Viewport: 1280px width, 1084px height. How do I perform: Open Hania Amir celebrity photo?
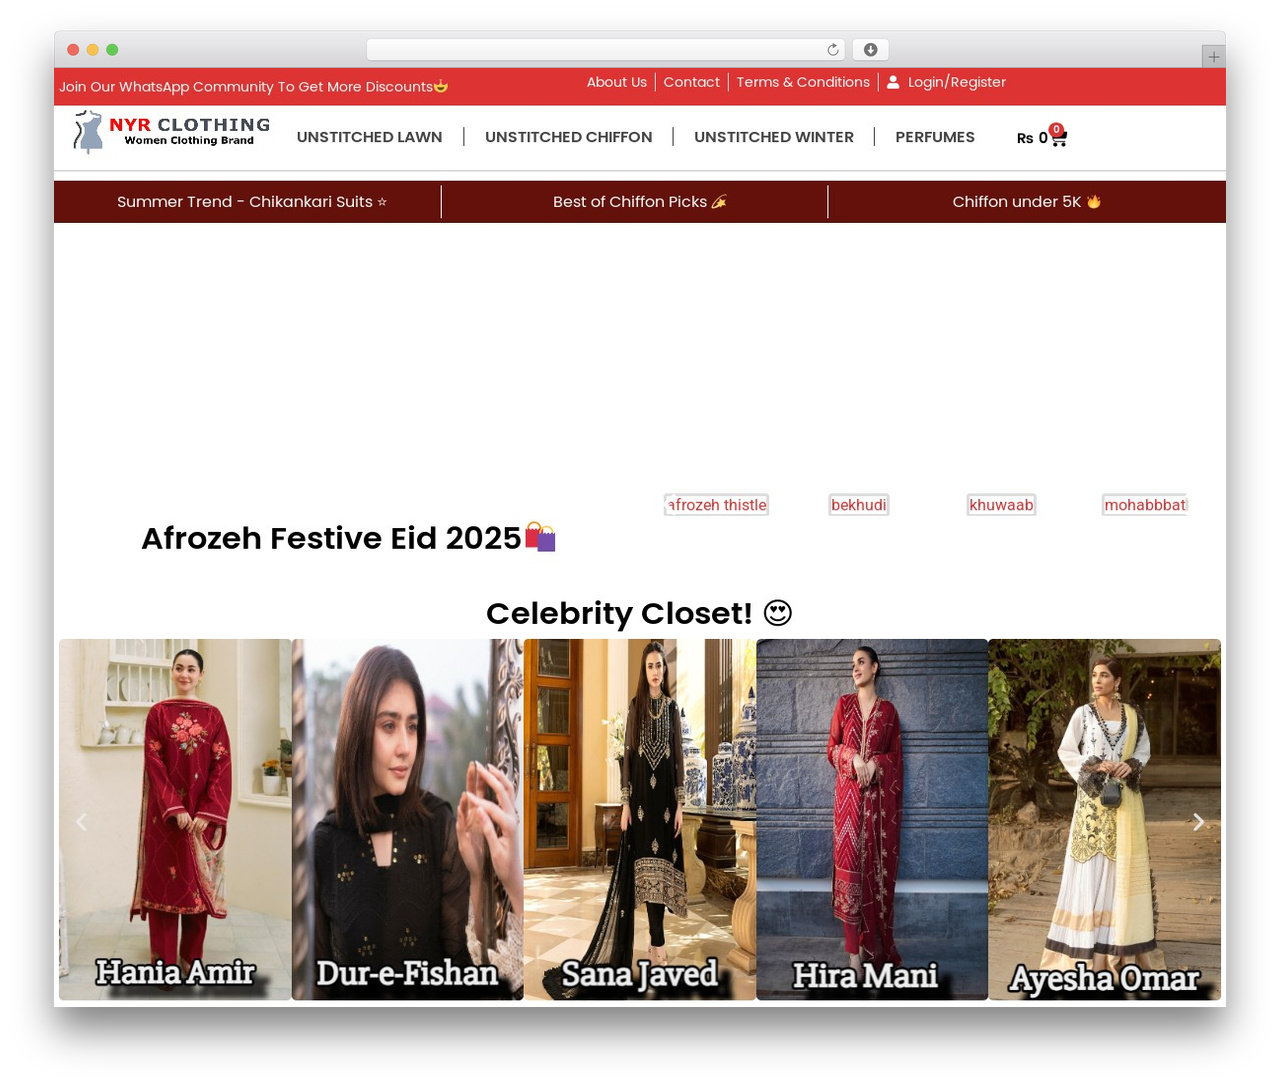click(x=175, y=819)
